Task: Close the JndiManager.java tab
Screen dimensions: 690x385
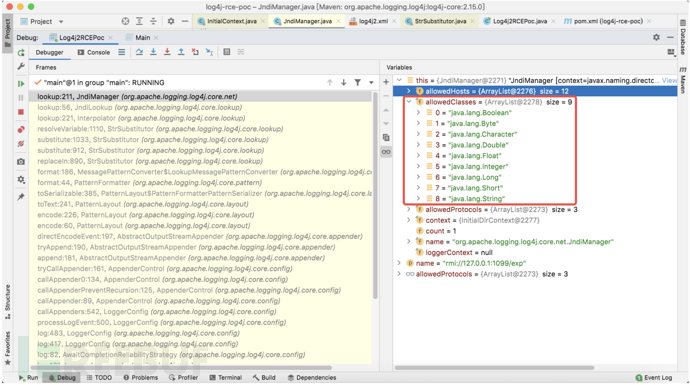Action: (338, 21)
